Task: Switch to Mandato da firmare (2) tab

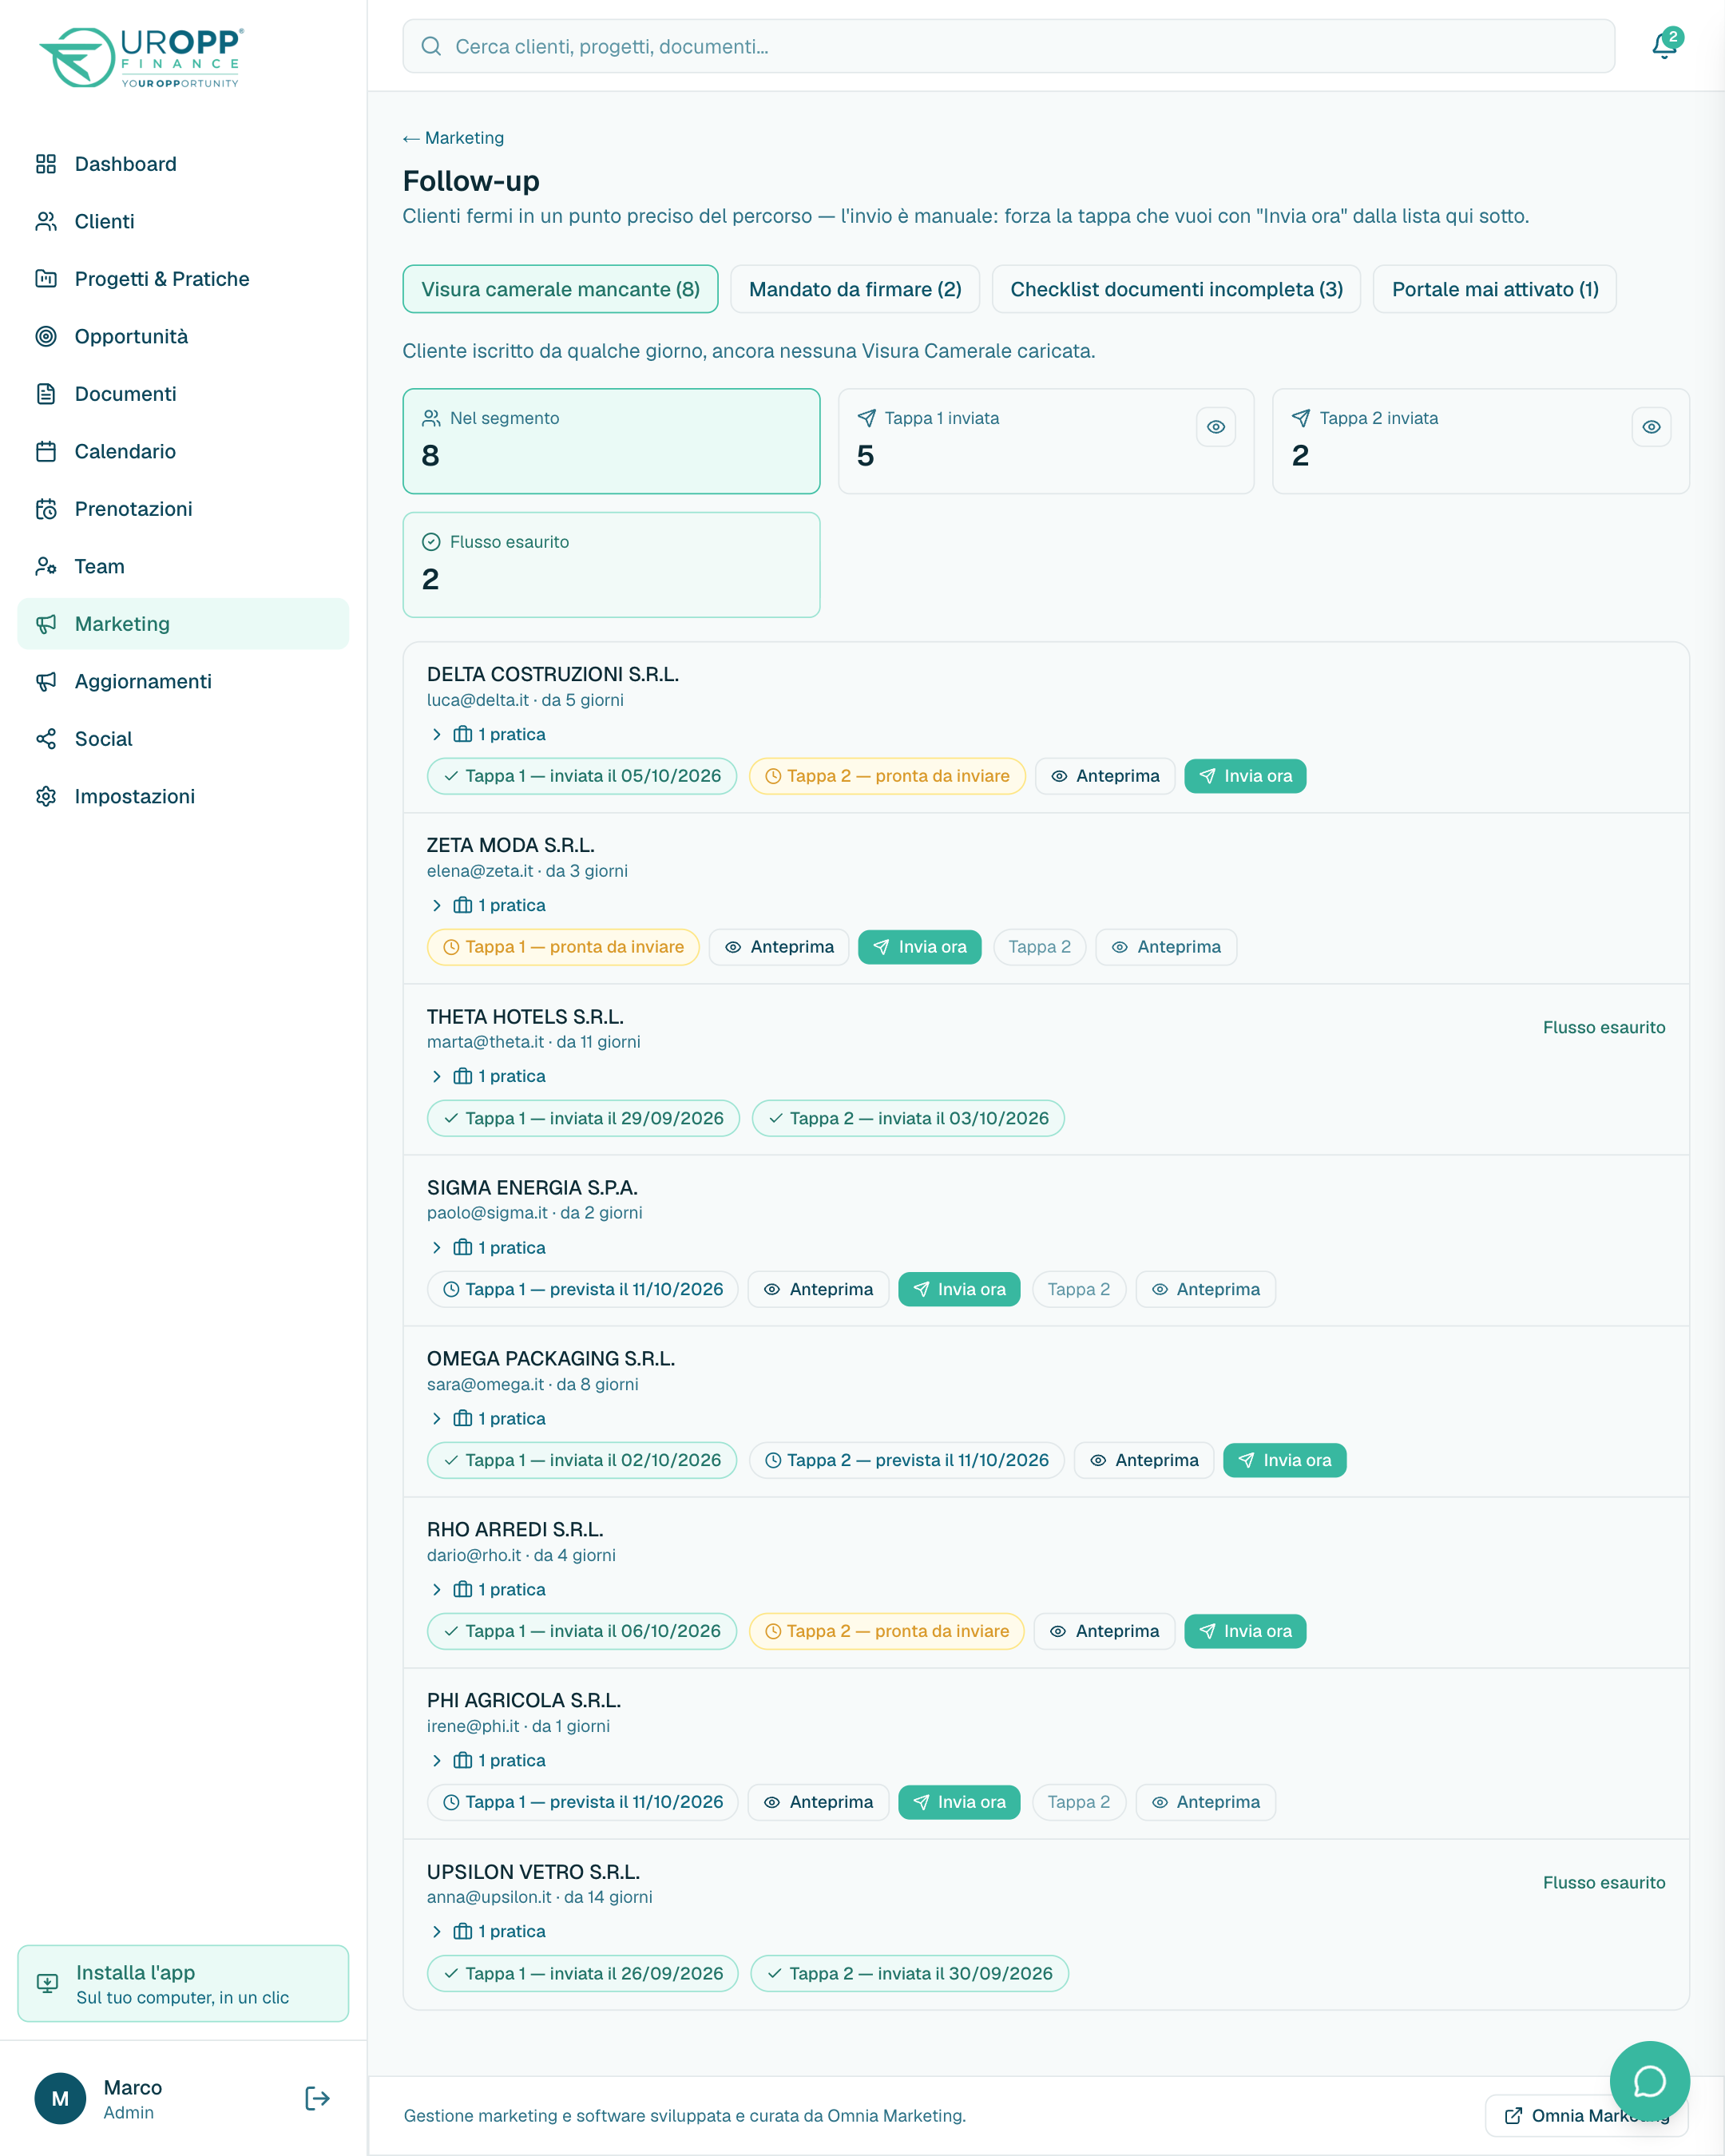Action: [855, 289]
